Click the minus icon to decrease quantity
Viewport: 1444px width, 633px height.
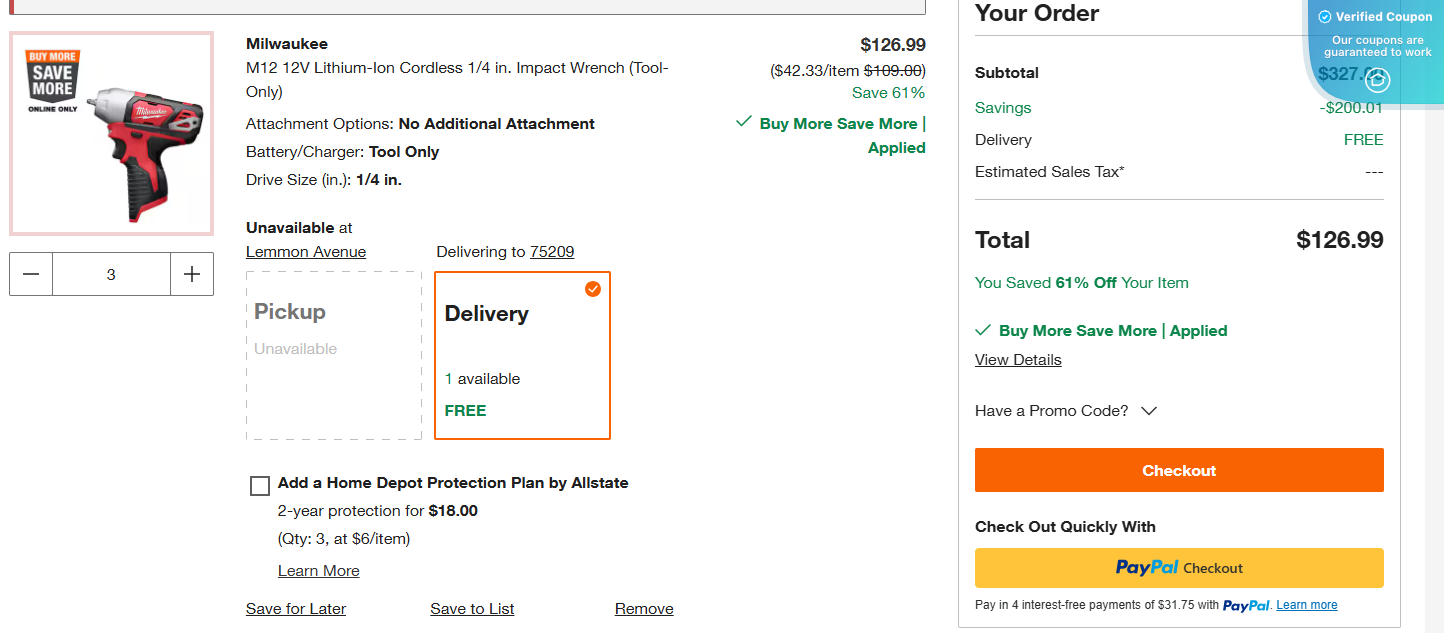[x=30, y=273]
